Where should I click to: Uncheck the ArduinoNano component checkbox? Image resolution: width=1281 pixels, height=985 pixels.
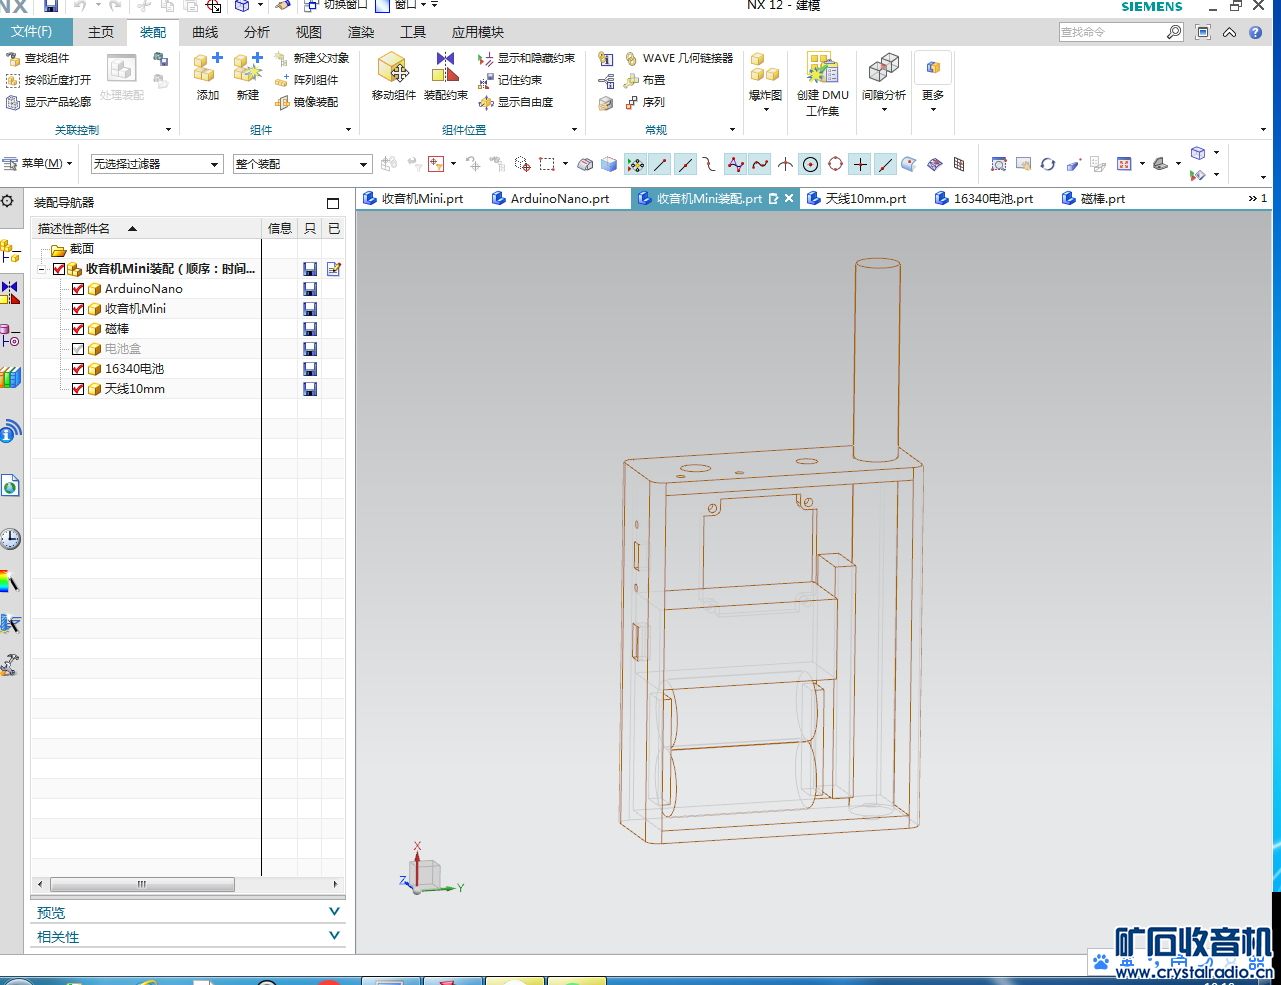click(78, 289)
